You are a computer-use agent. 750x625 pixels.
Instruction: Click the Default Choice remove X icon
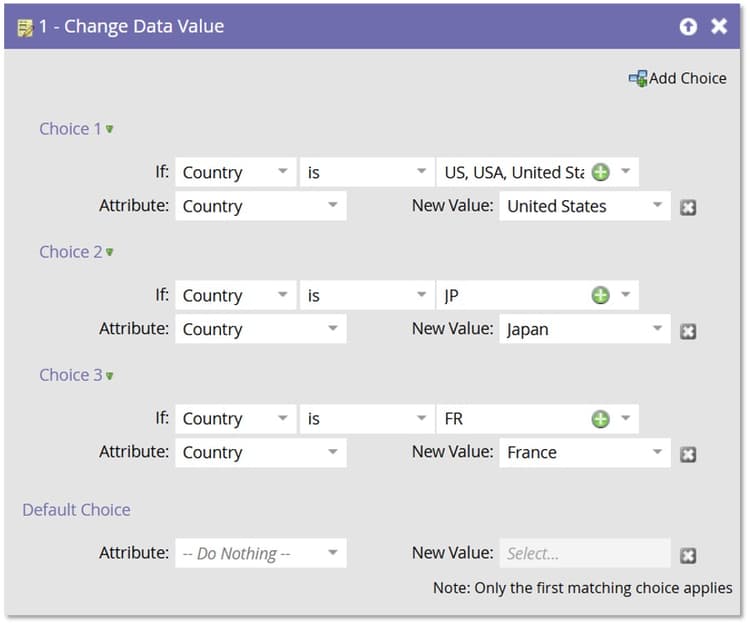(688, 555)
